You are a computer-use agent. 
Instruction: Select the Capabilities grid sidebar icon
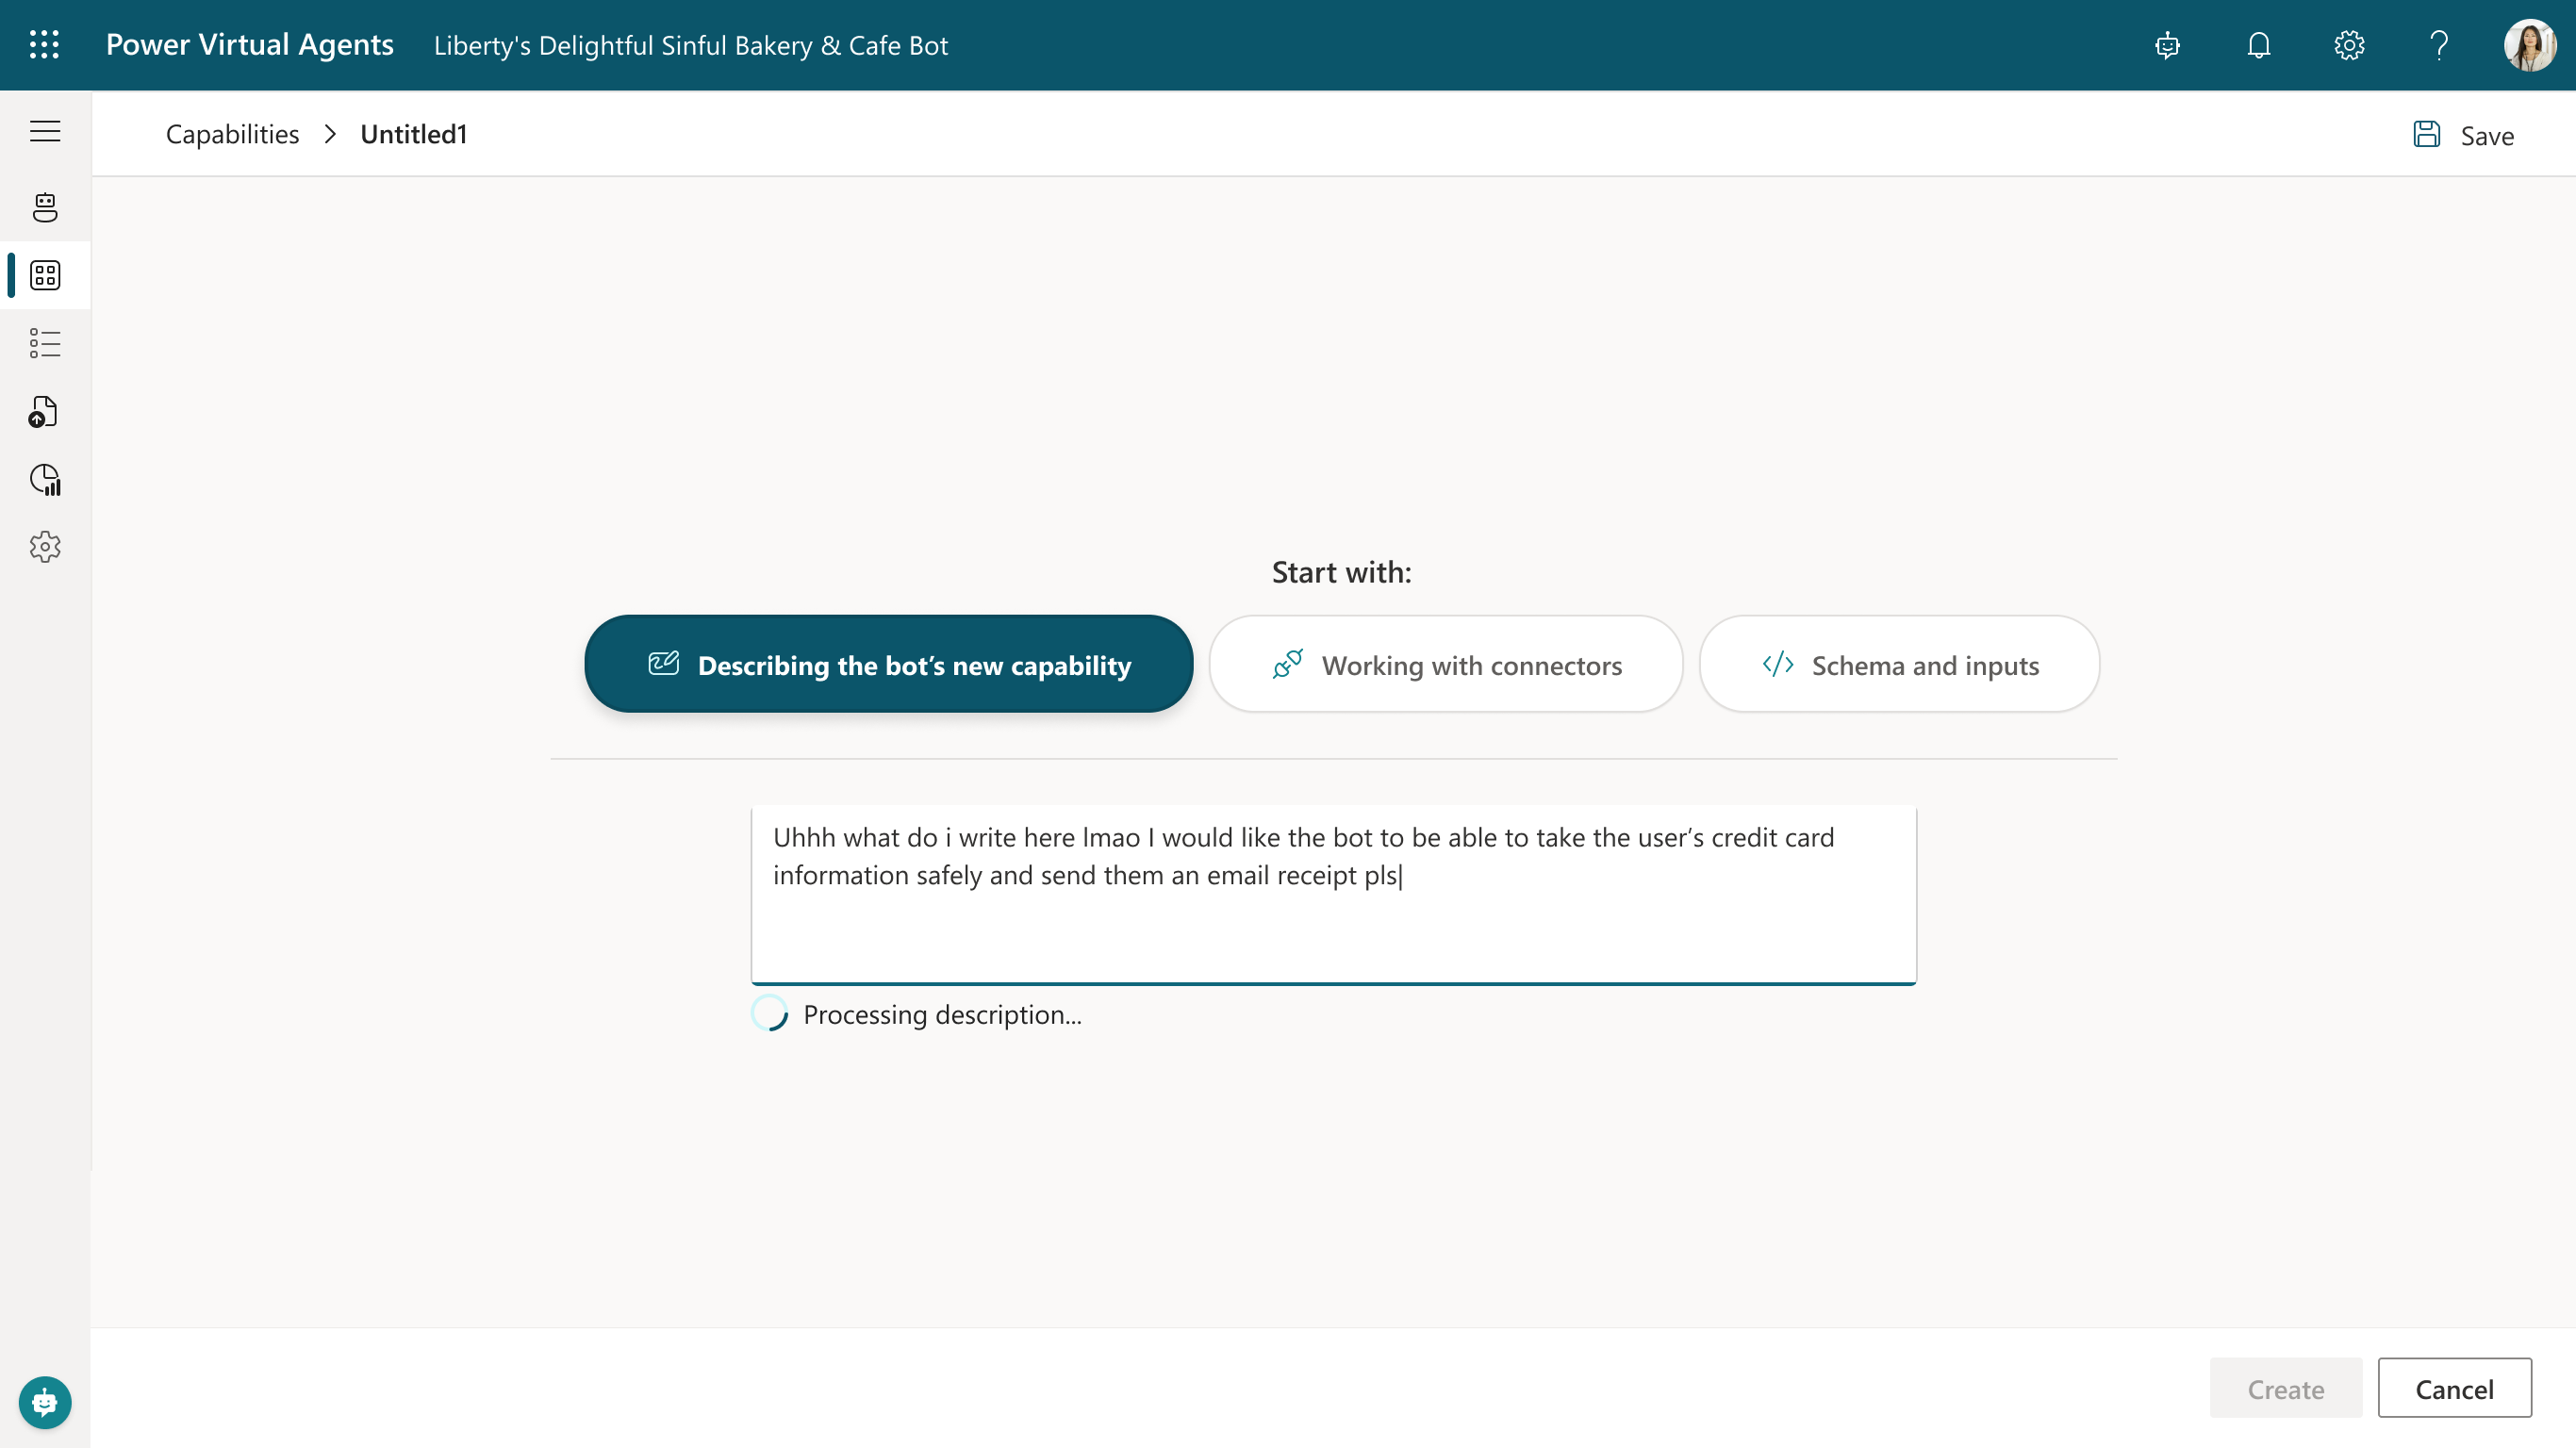(x=45, y=275)
